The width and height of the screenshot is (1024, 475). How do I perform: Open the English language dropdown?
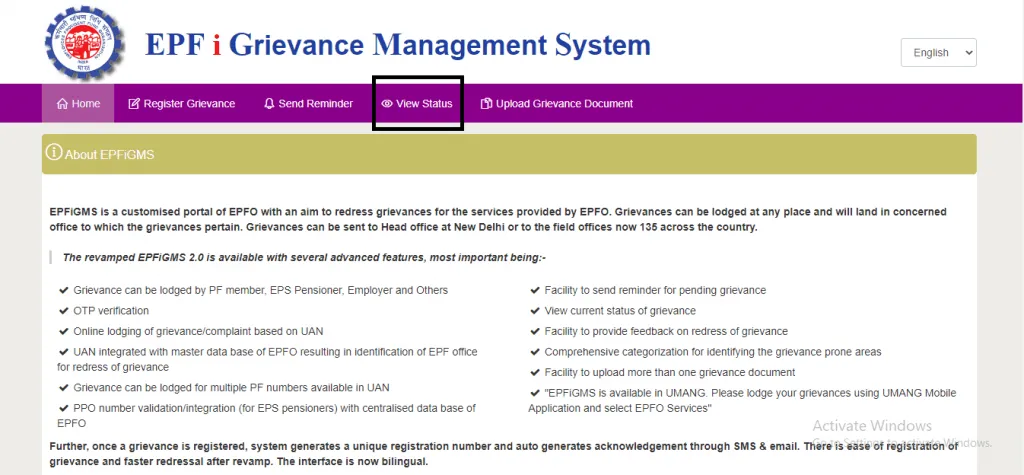[938, 53]
